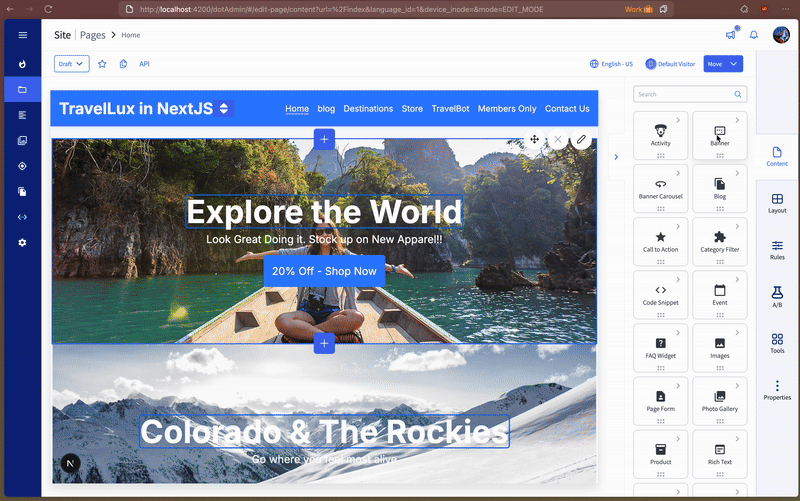Click the copy icon next to API
This screenshot has height=501, width=800.
(123, 64)
